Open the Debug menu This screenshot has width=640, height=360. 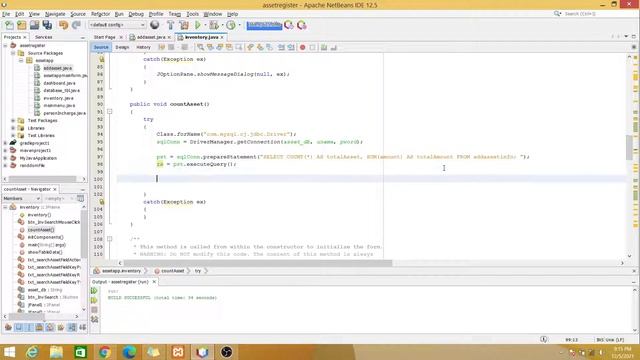[136, 14]
